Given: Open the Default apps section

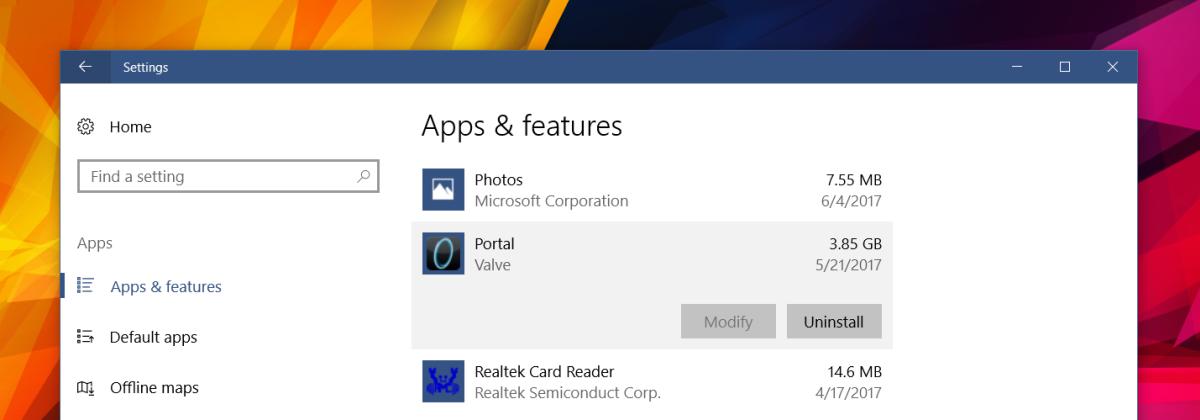Looking at the screenshot, I should click(x=153, y=337).
